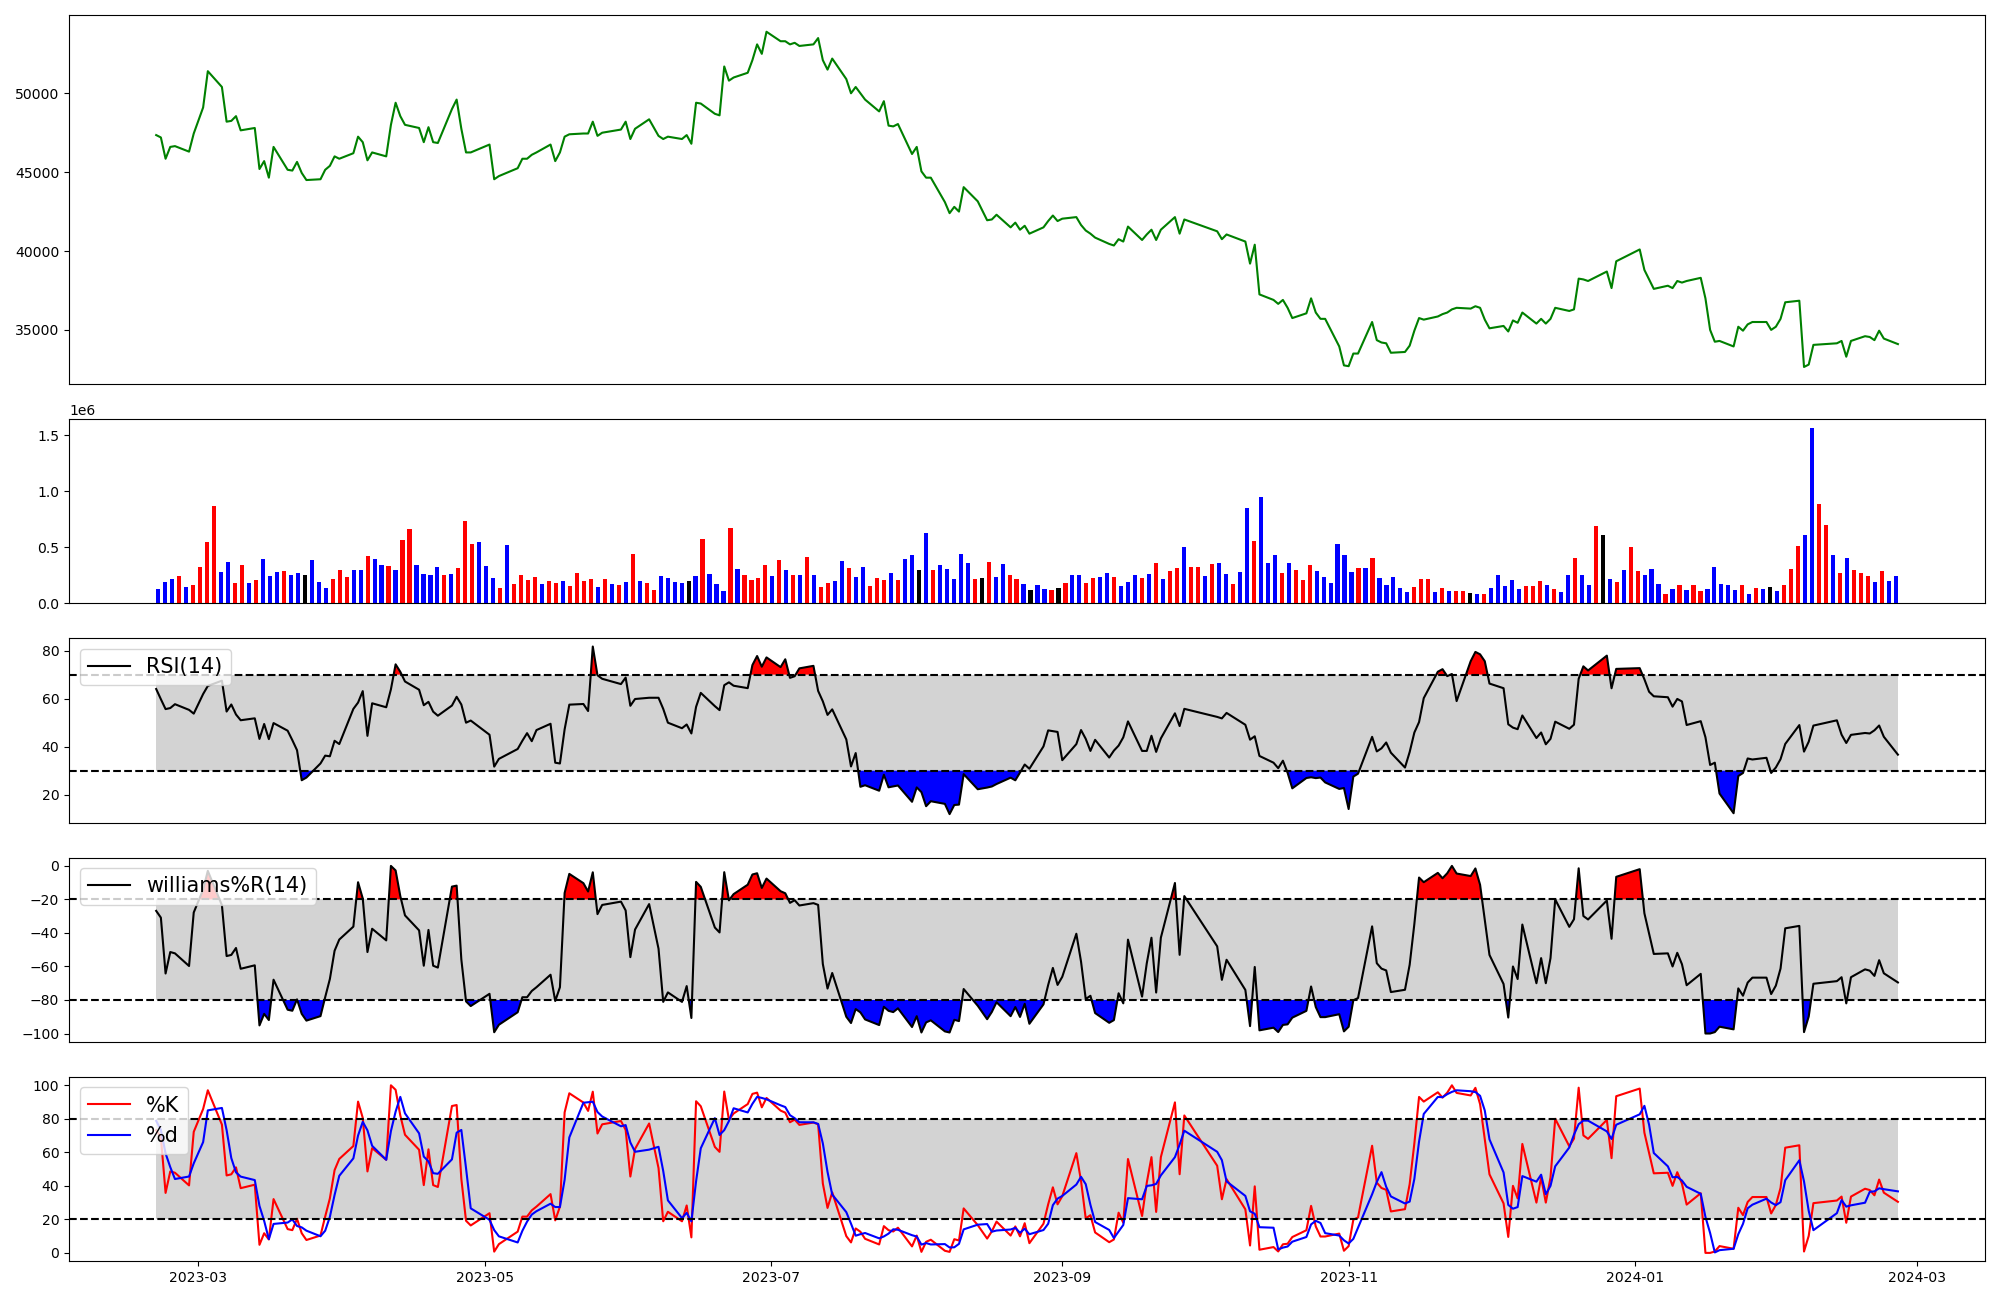Click the 50000 price axis tick label
The width and height of the screenshot is (2000, 1300).
[x=37, y=94]
